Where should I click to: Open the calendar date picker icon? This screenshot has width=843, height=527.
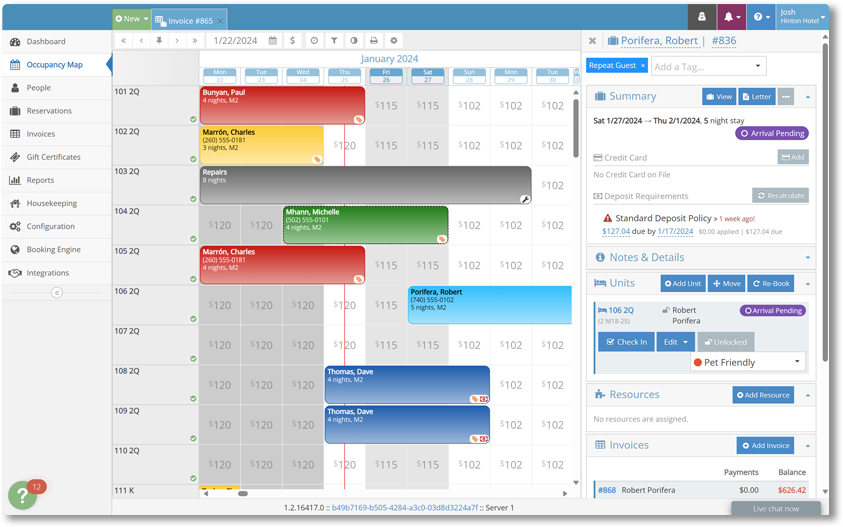[x=273, y=41]
